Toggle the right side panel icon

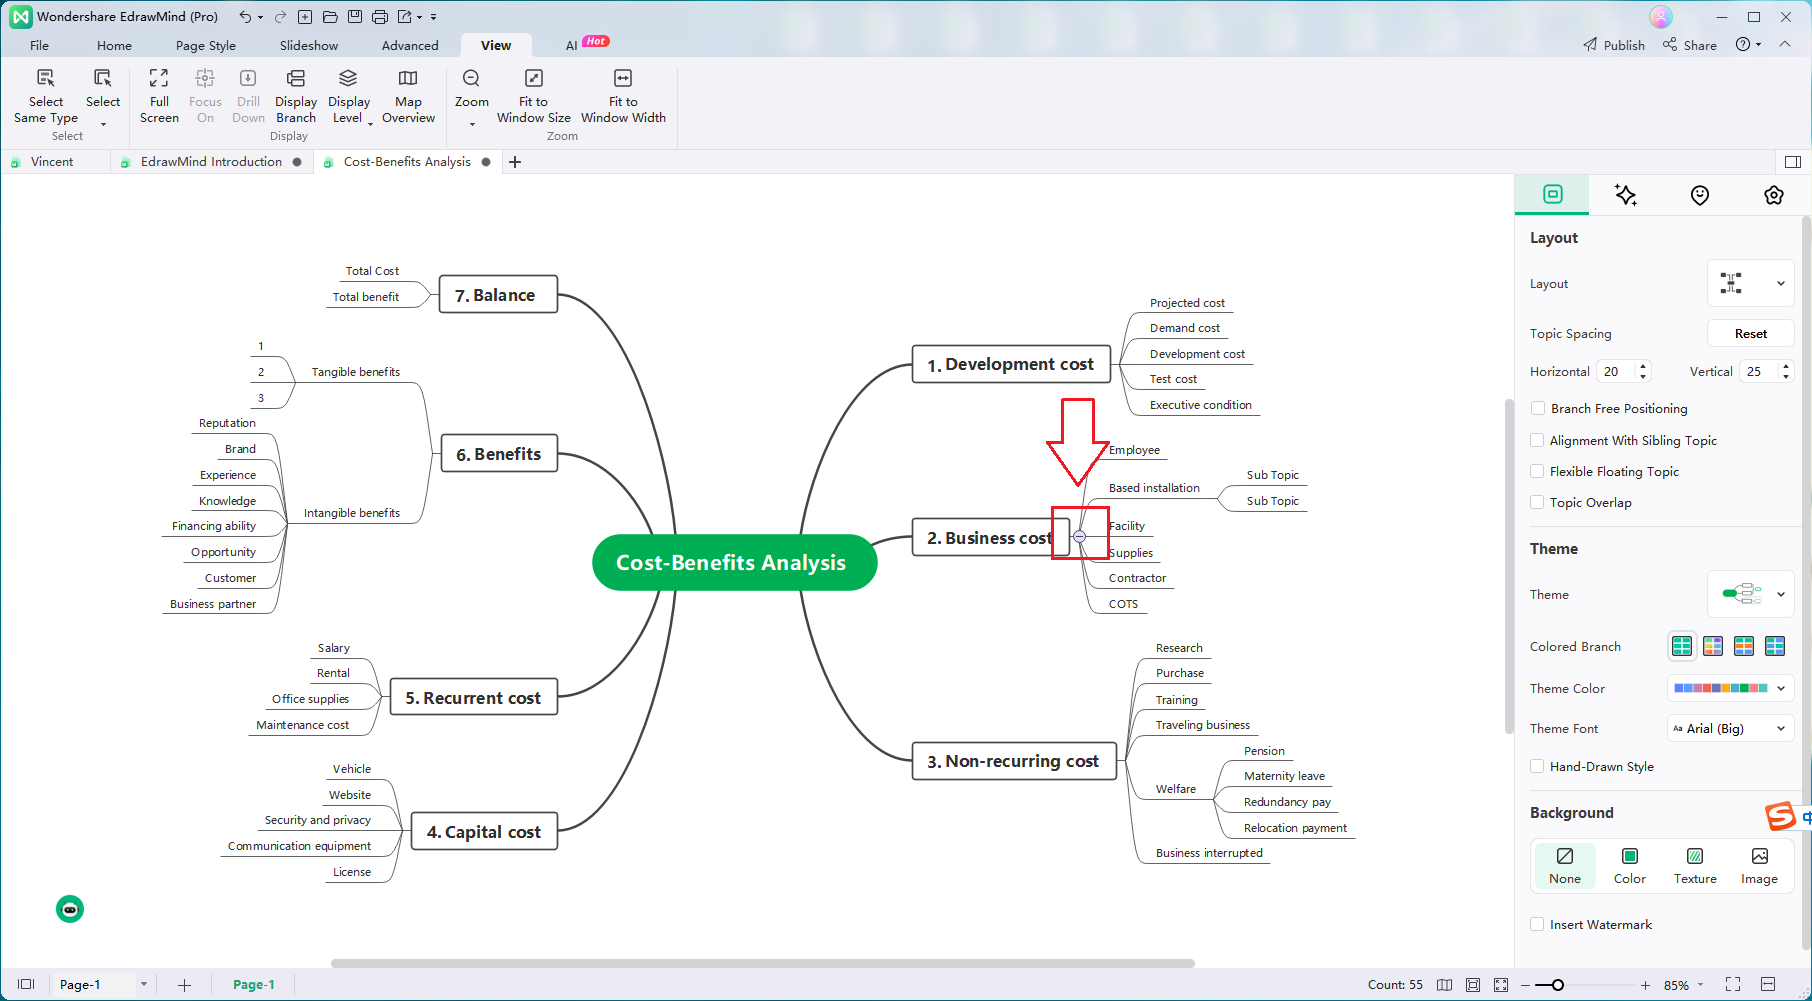point(1793,162)
